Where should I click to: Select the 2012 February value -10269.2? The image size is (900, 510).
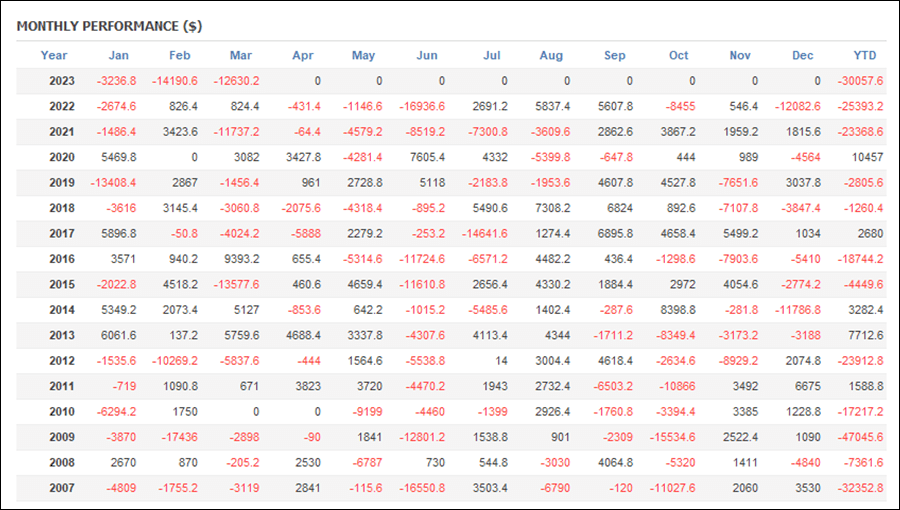(174, 361)
